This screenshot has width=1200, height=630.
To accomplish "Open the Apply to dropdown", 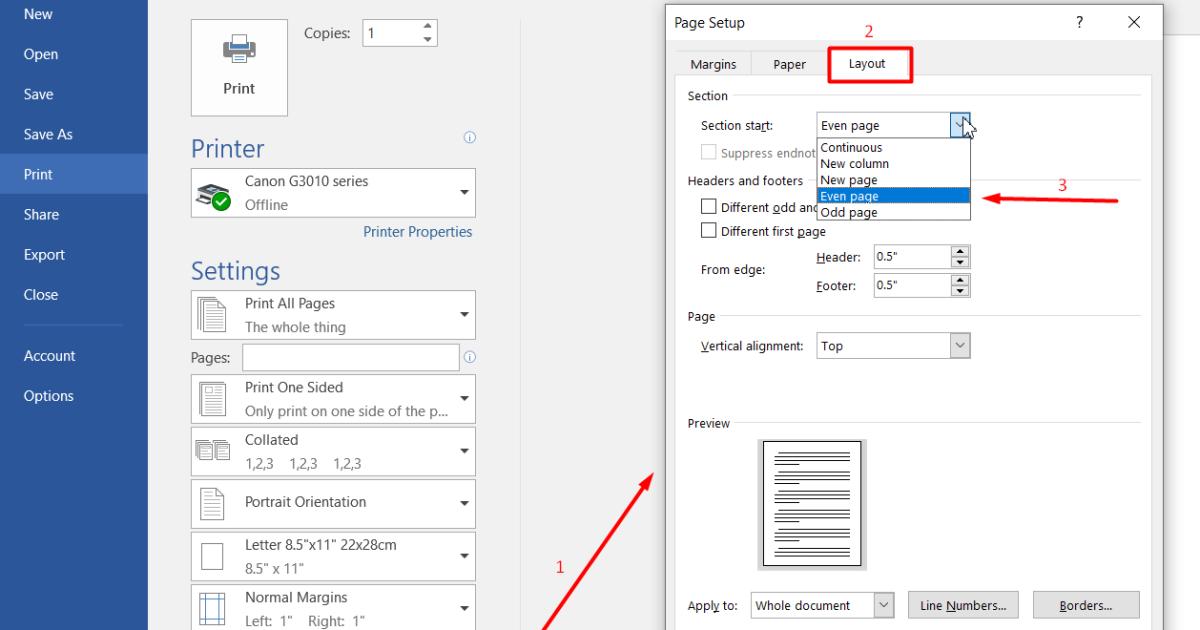I will (884, 605).
